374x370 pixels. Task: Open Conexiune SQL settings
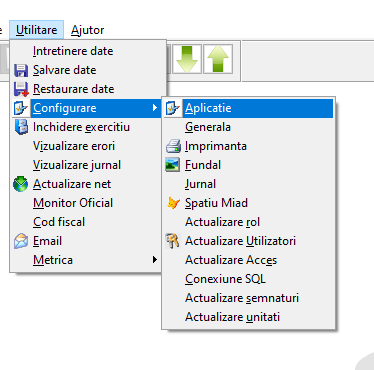pos(248,279)
